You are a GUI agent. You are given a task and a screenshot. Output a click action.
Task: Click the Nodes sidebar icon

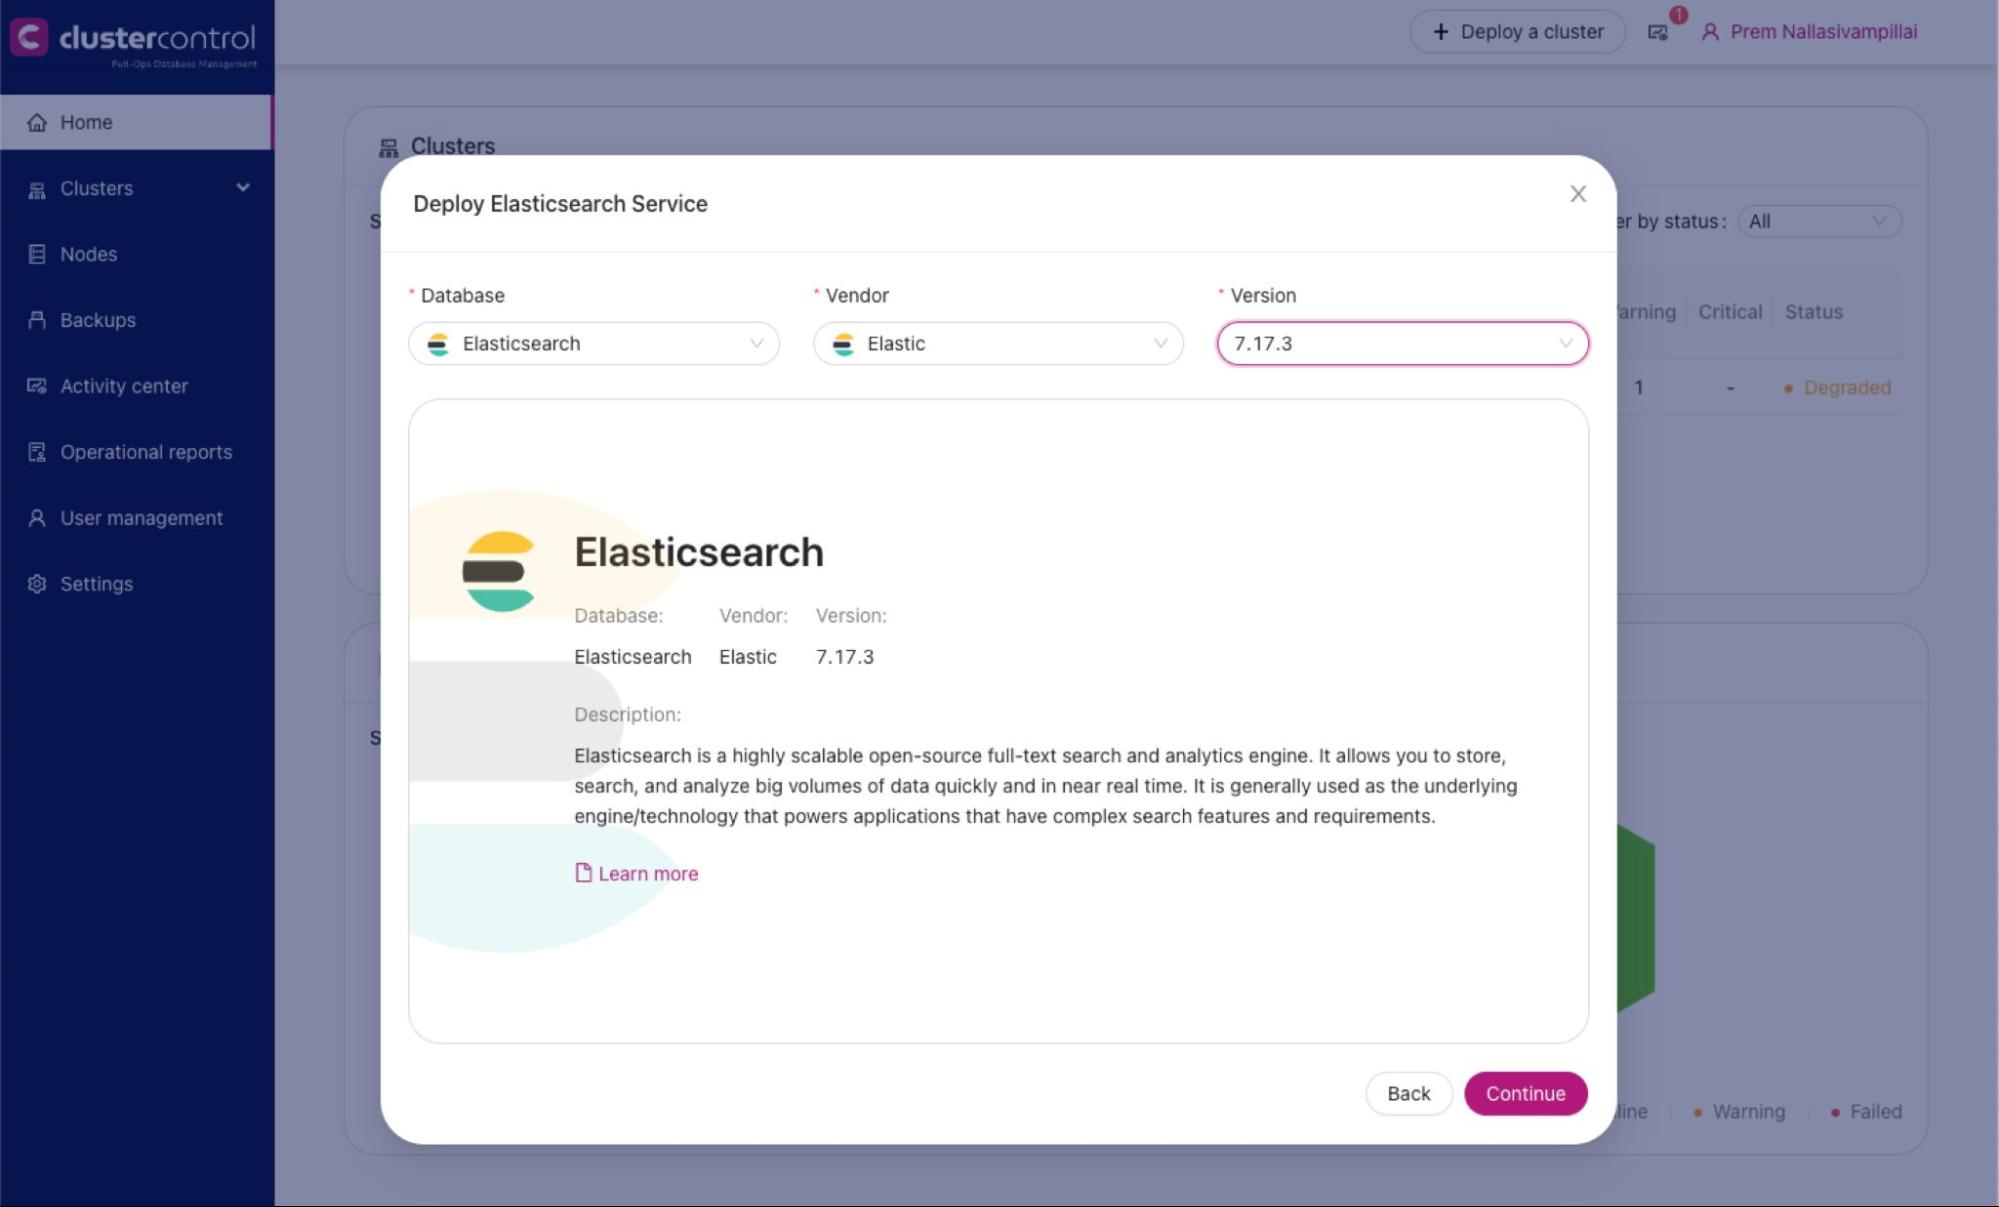tap(36, 254)
